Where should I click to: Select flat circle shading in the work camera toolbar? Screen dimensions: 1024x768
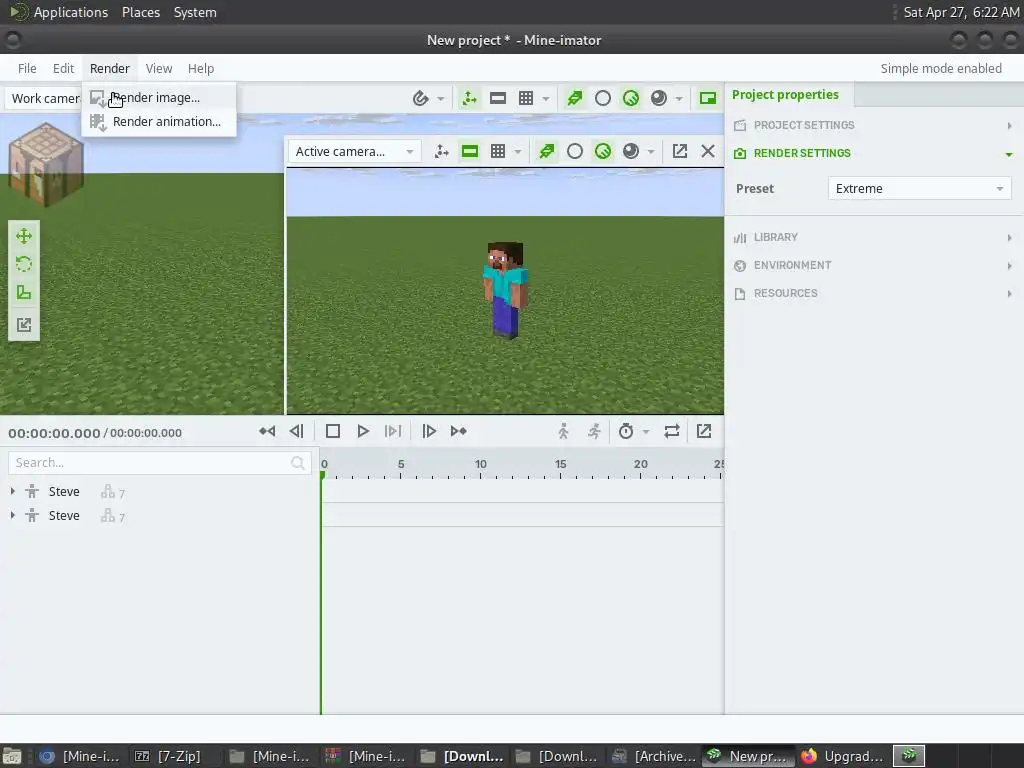click(603, 99)
